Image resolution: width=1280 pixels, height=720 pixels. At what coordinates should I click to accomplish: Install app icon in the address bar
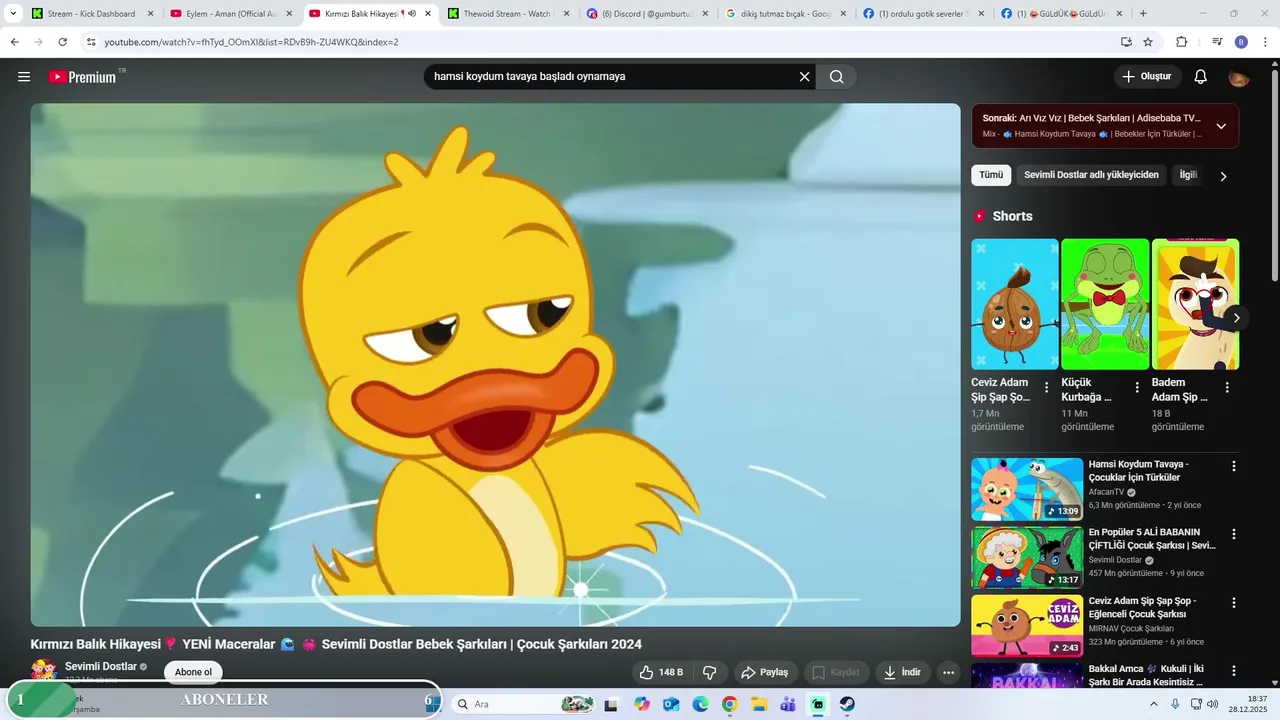(1126, 42)
